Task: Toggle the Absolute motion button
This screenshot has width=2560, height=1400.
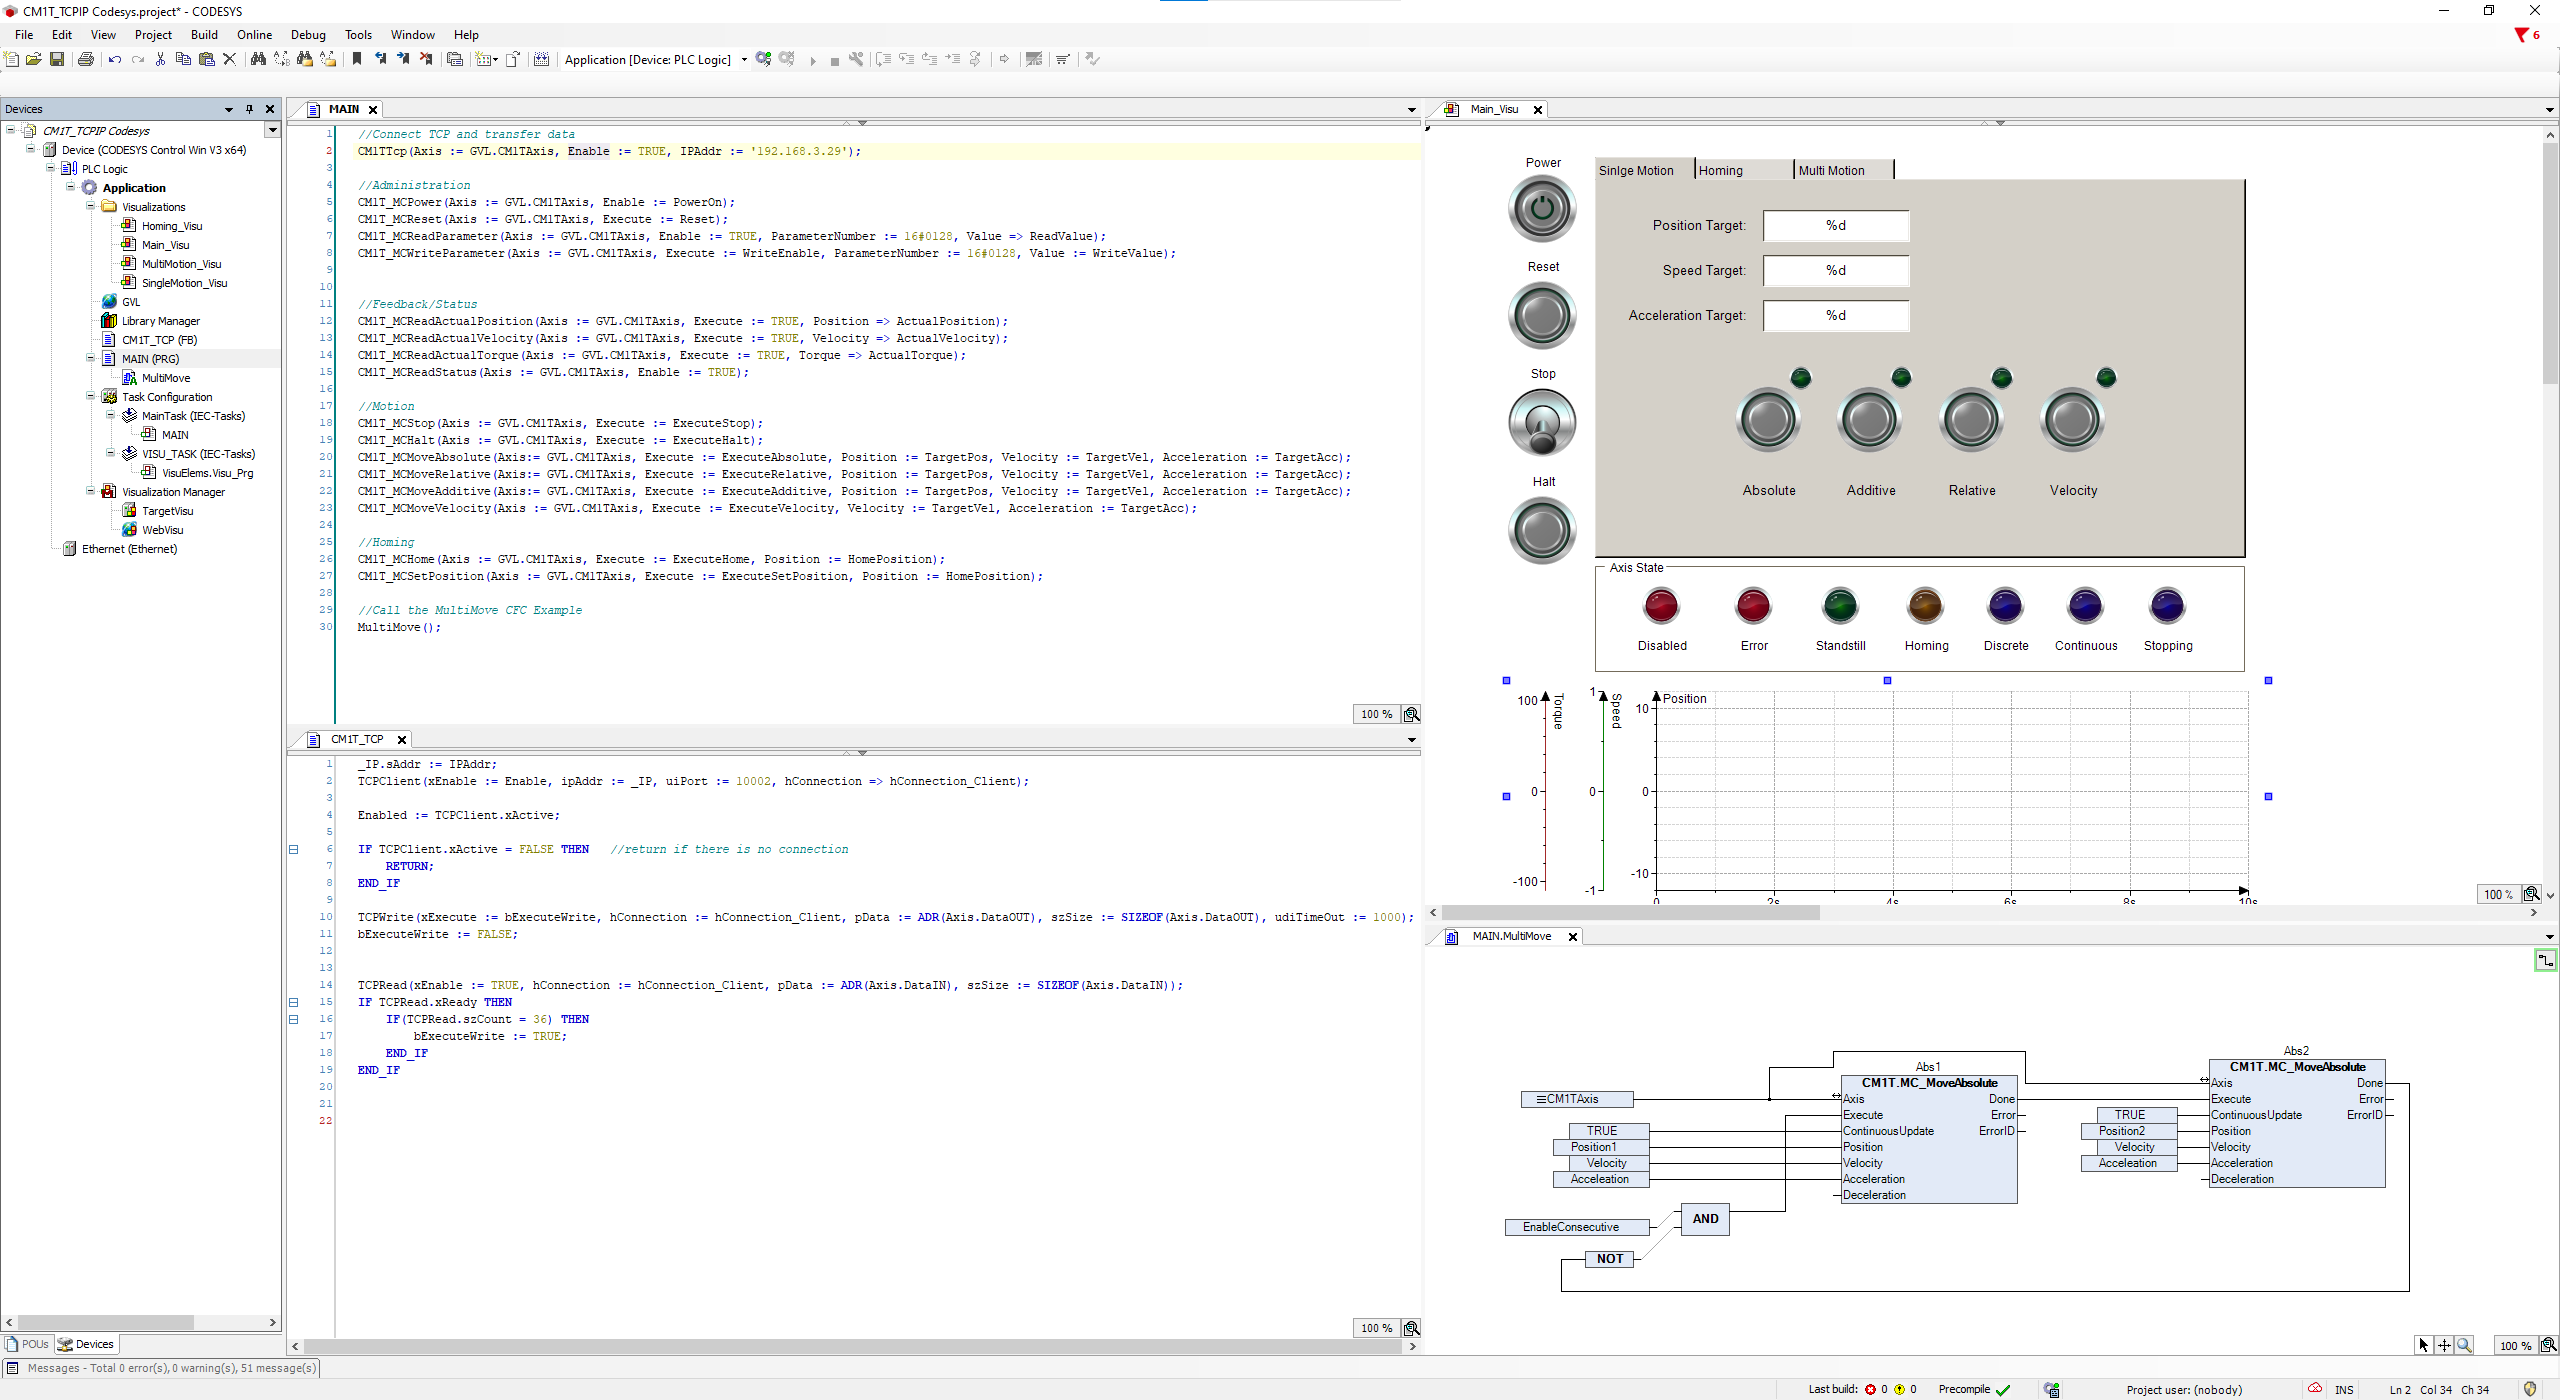Action: point(1768,421)
